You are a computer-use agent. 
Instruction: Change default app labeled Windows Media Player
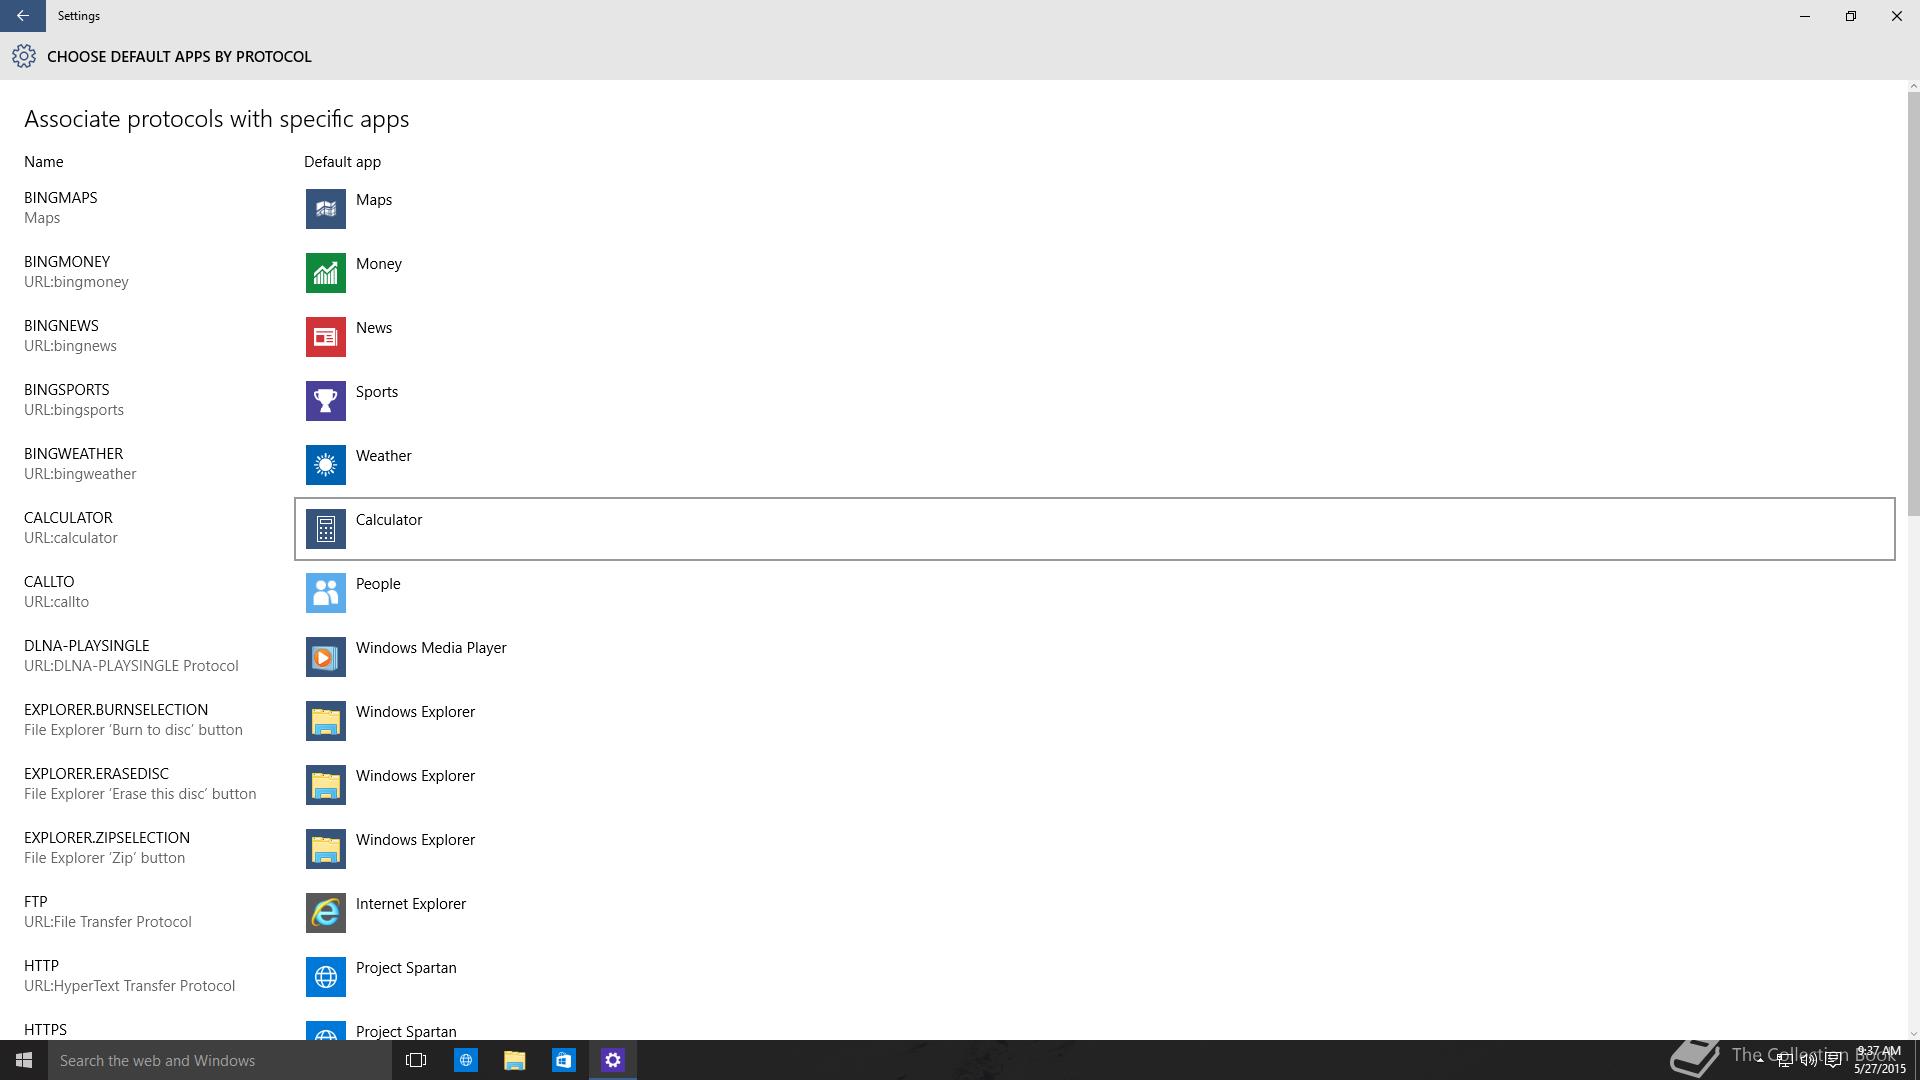click(x=431, y=648)
